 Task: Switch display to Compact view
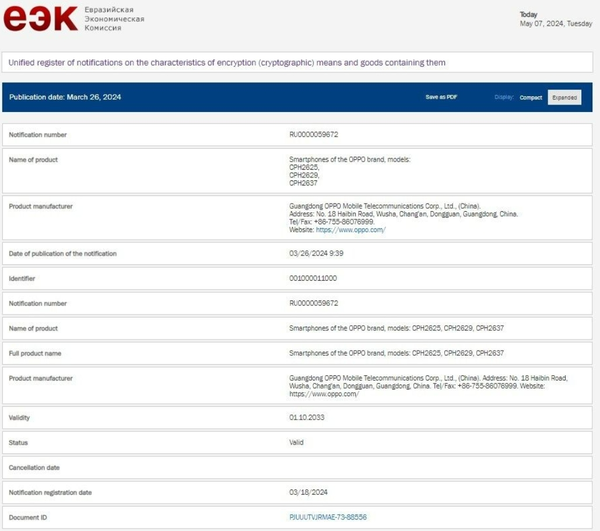531,98
